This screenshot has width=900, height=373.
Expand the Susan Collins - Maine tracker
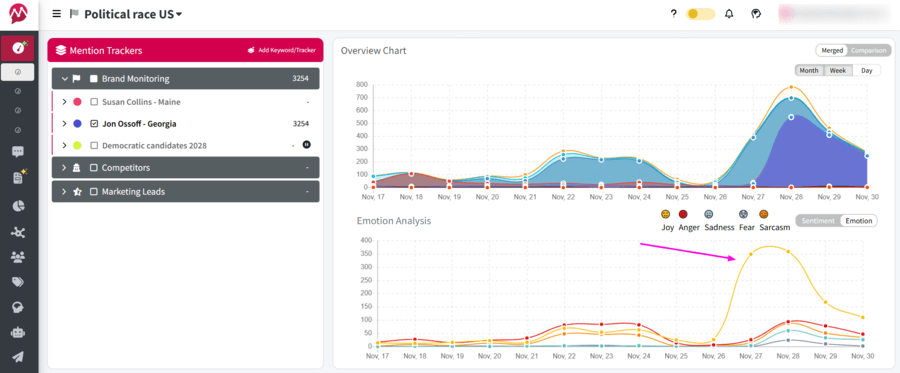pyautogui.click(x=64, y=102)
